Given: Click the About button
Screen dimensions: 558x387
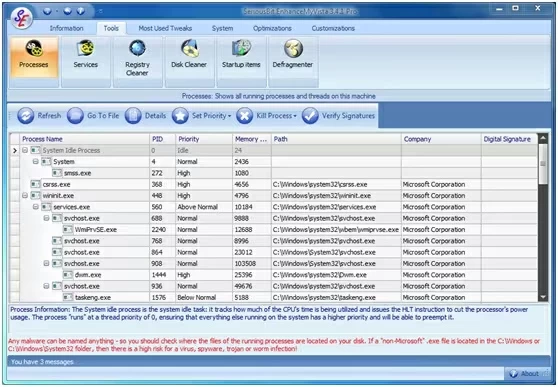Looking at the screenshot, I should click(x=524, y=373).
